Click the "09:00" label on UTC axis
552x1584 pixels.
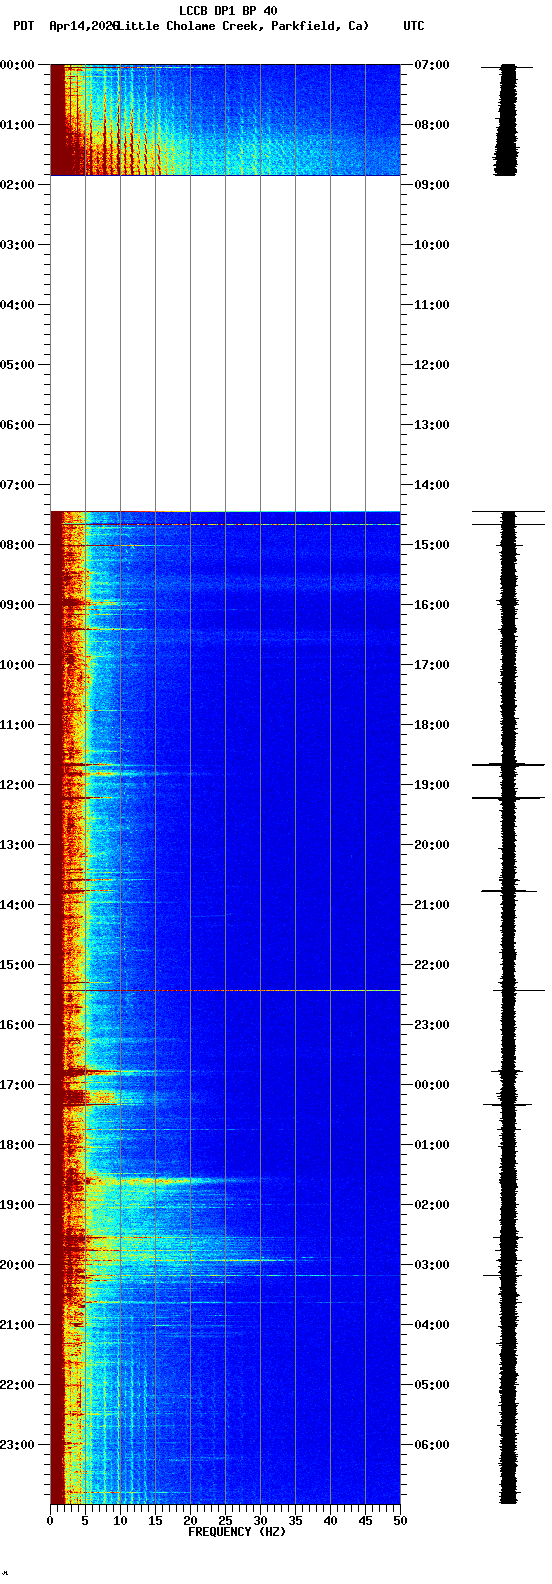point(432,185)
